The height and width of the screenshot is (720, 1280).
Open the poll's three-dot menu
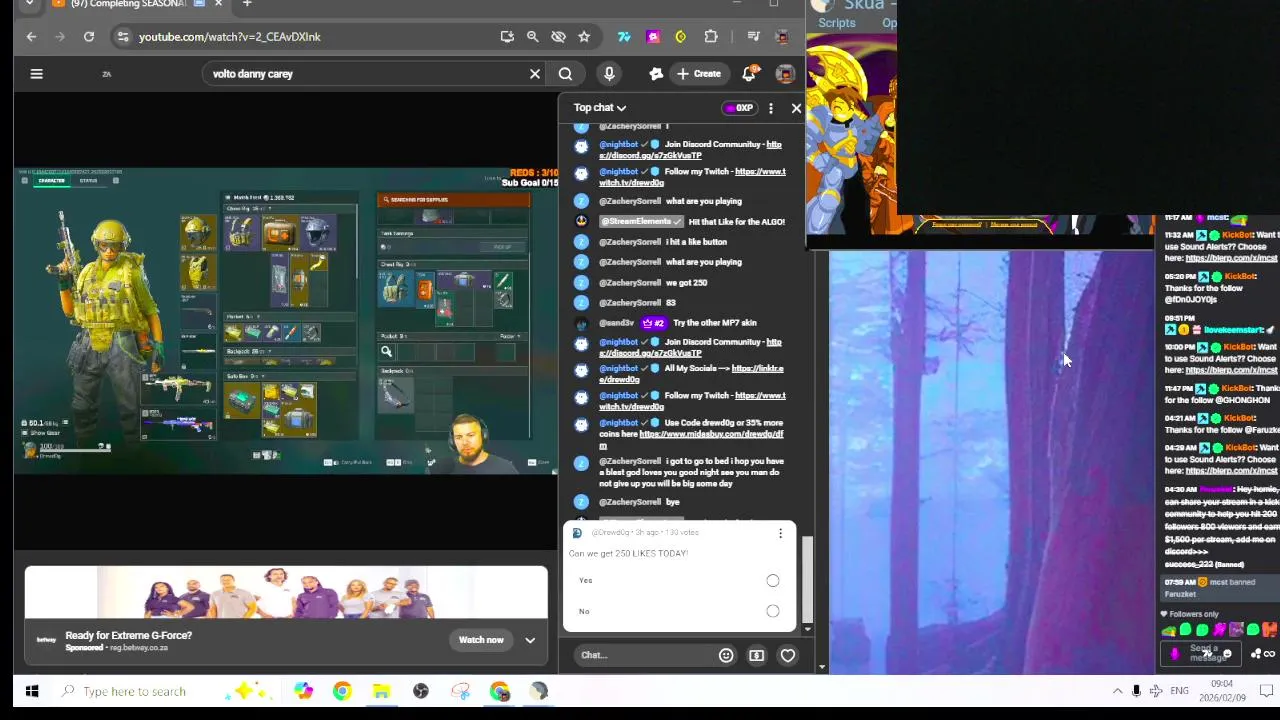point(780,534)
